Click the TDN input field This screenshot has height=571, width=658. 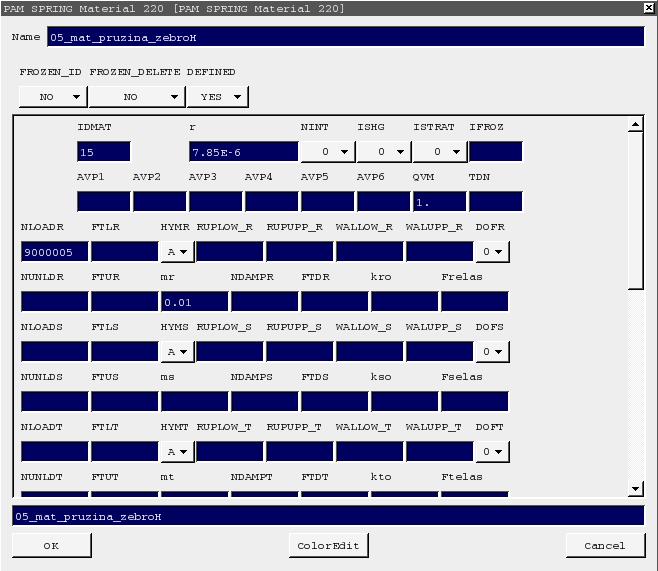[496, 201]
